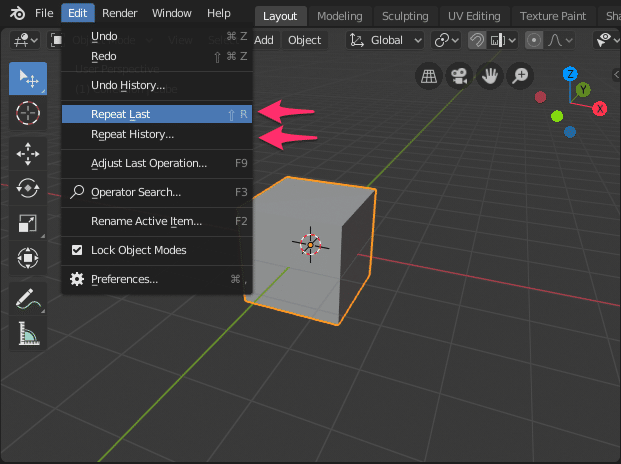621x464 pixels.
Task: Select the Measure ruler tool
Action: tap(28, 333)
